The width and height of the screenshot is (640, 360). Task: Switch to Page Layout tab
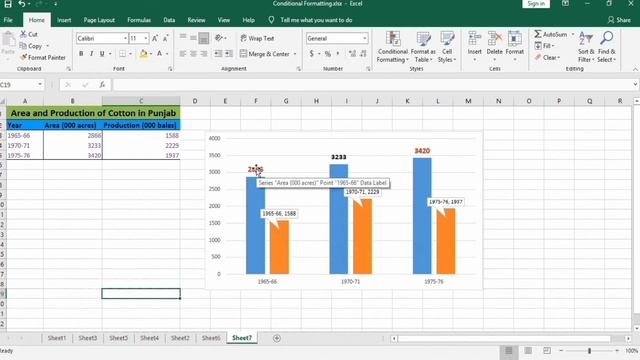[99, 20]
